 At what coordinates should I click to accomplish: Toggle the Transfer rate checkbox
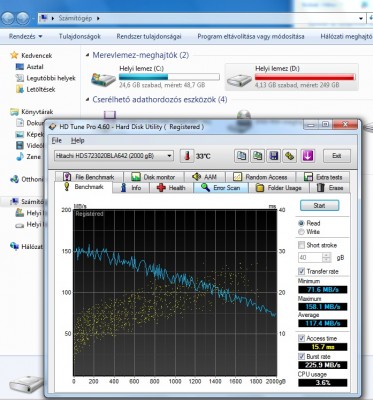click(x=301, y=271)
